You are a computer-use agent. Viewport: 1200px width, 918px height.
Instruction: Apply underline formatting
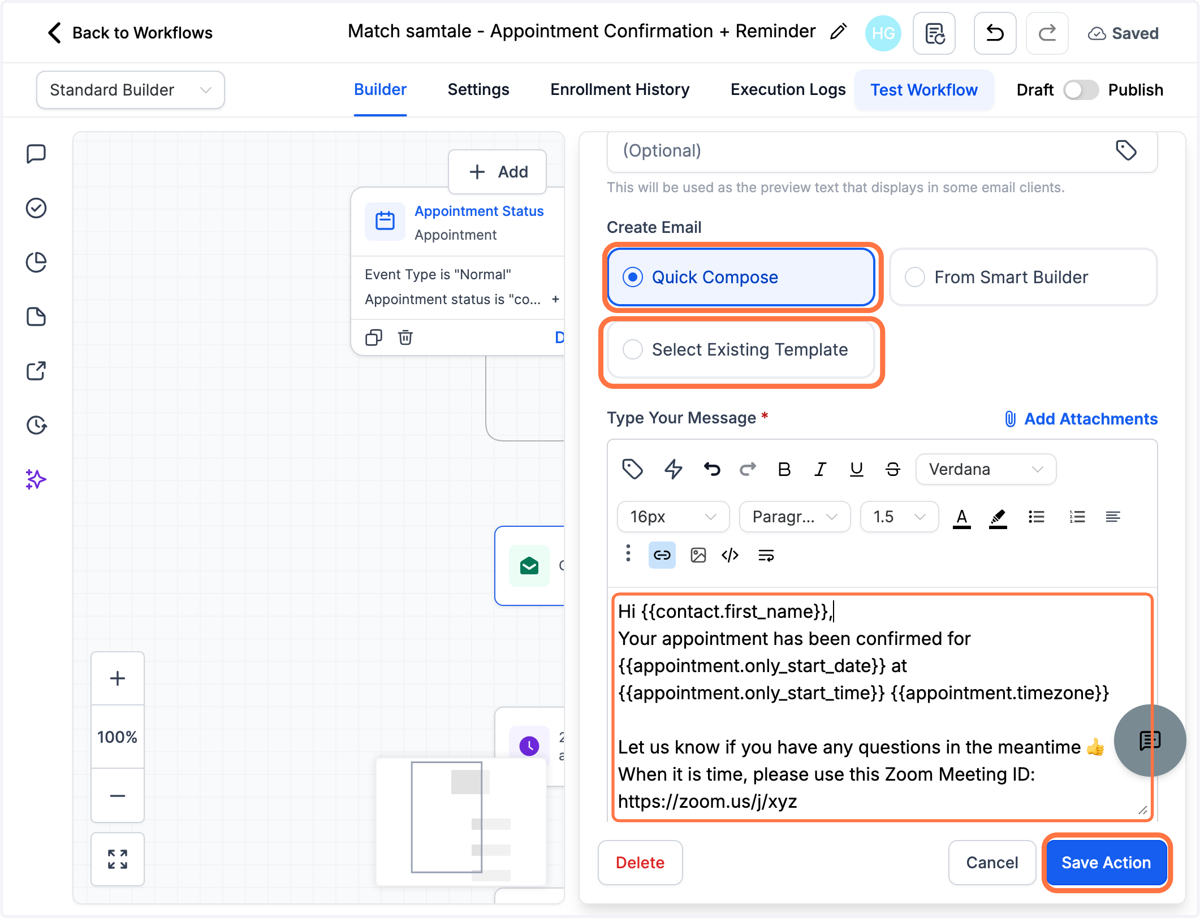point(856,469)
